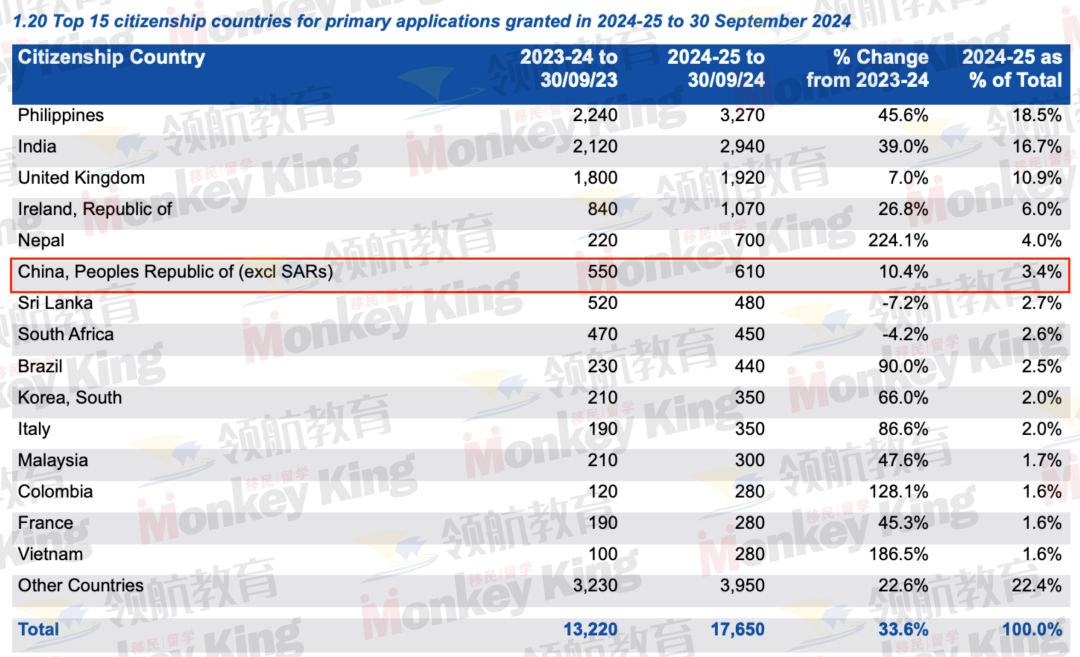Select the highlighted China, Peoples Republic row label
1080x657 pixels.
(175, 272)
